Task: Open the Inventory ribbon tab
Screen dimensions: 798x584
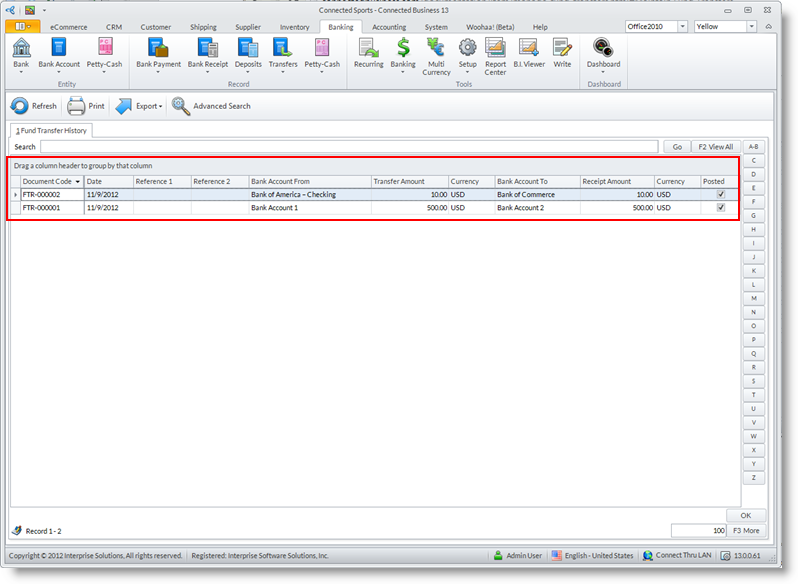Action: click(x=294, y=27)
